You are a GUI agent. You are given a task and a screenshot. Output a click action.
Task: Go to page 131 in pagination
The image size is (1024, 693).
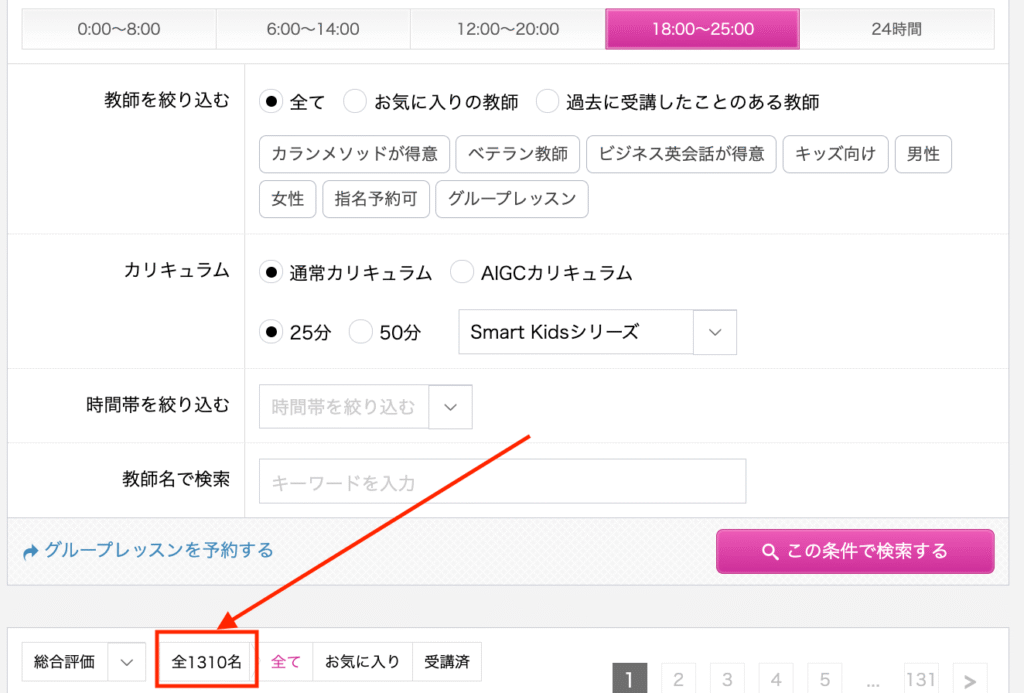[921, 680]
